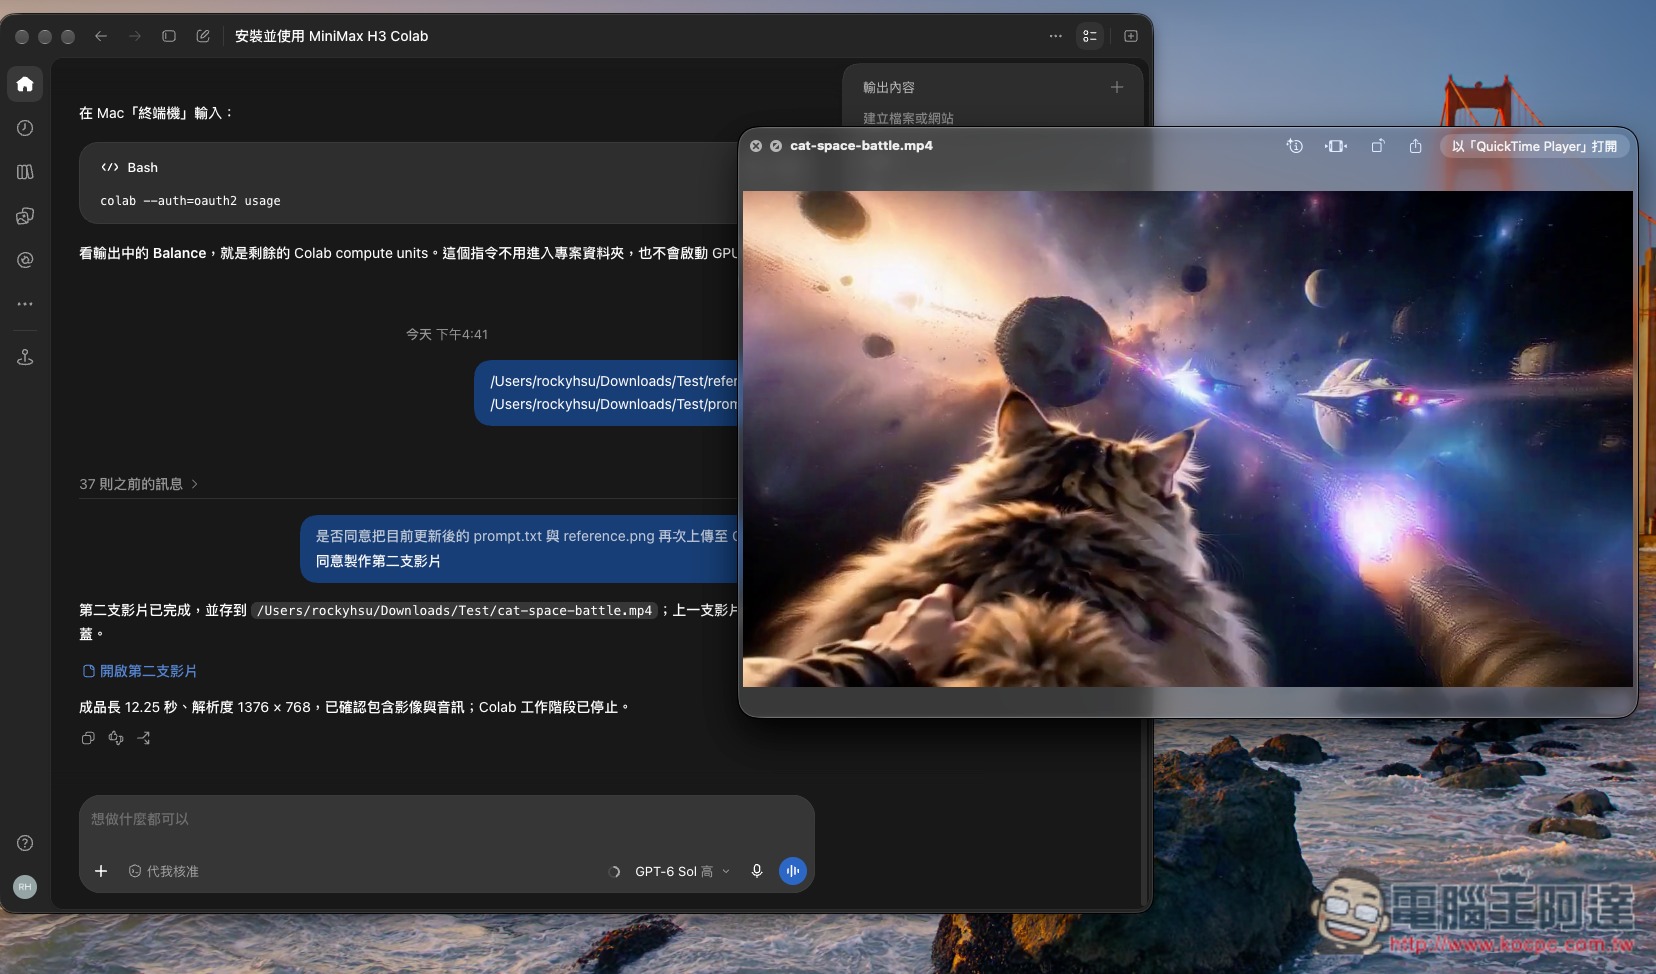Click the 建立檔案或網站 text
This screenshot has height=974, width=1656.
[x=908, y=118]
